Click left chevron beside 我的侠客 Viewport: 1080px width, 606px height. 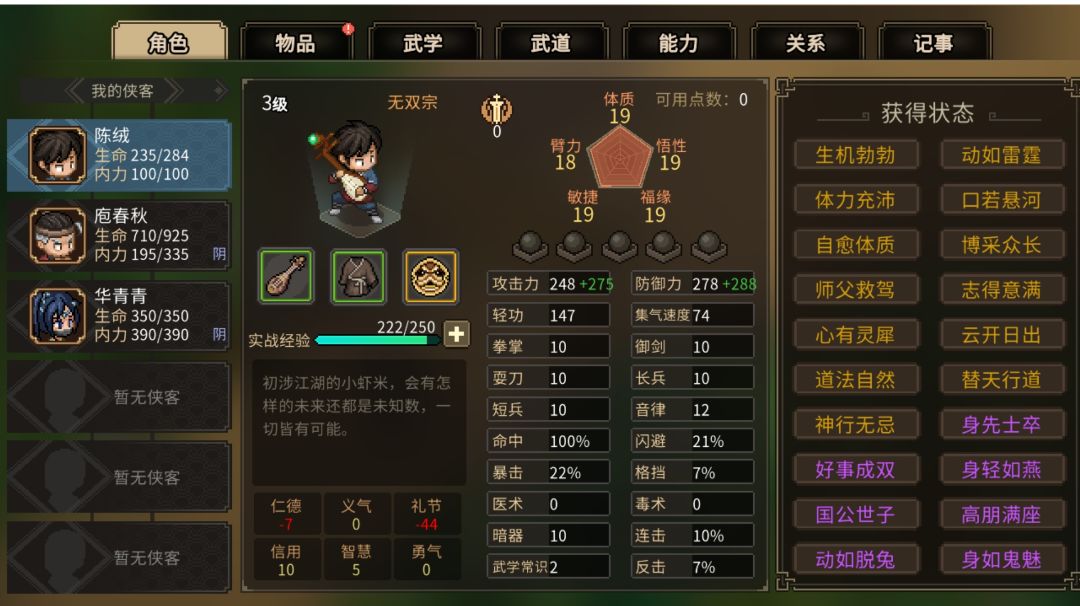tap(74, 91)
